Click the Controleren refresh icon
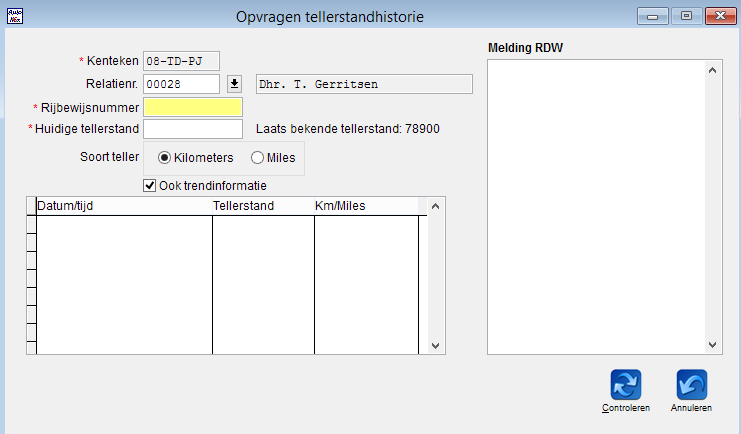741x434 pixels. point(626,385)
